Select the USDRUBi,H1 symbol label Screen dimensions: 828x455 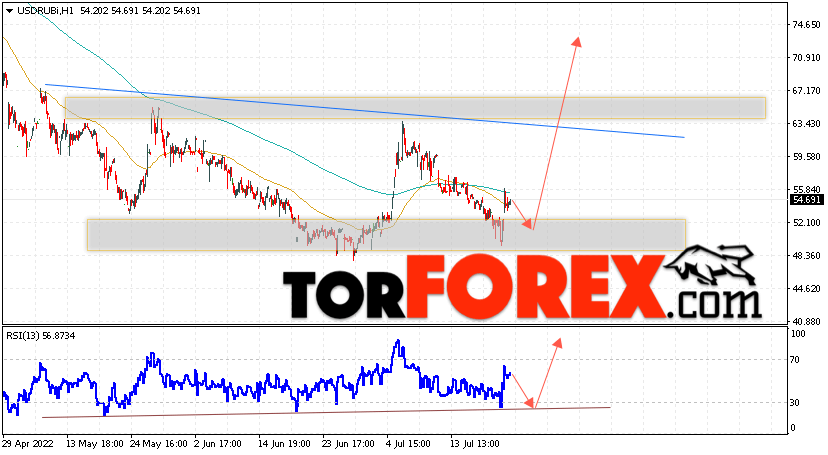pyautogui.click(x=45, y=11)
